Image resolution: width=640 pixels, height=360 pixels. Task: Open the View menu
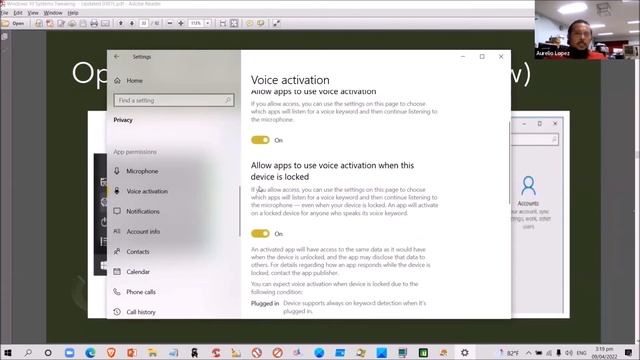tap(33, 13)
